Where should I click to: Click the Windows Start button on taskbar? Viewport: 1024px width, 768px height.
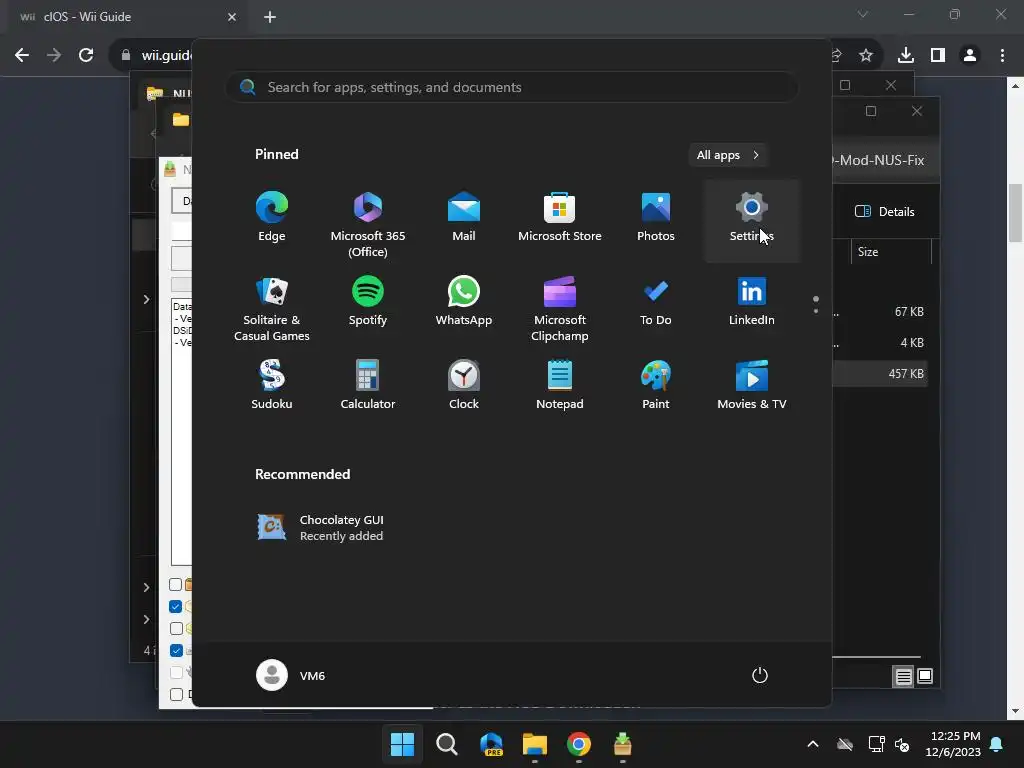tap(402, 744)
